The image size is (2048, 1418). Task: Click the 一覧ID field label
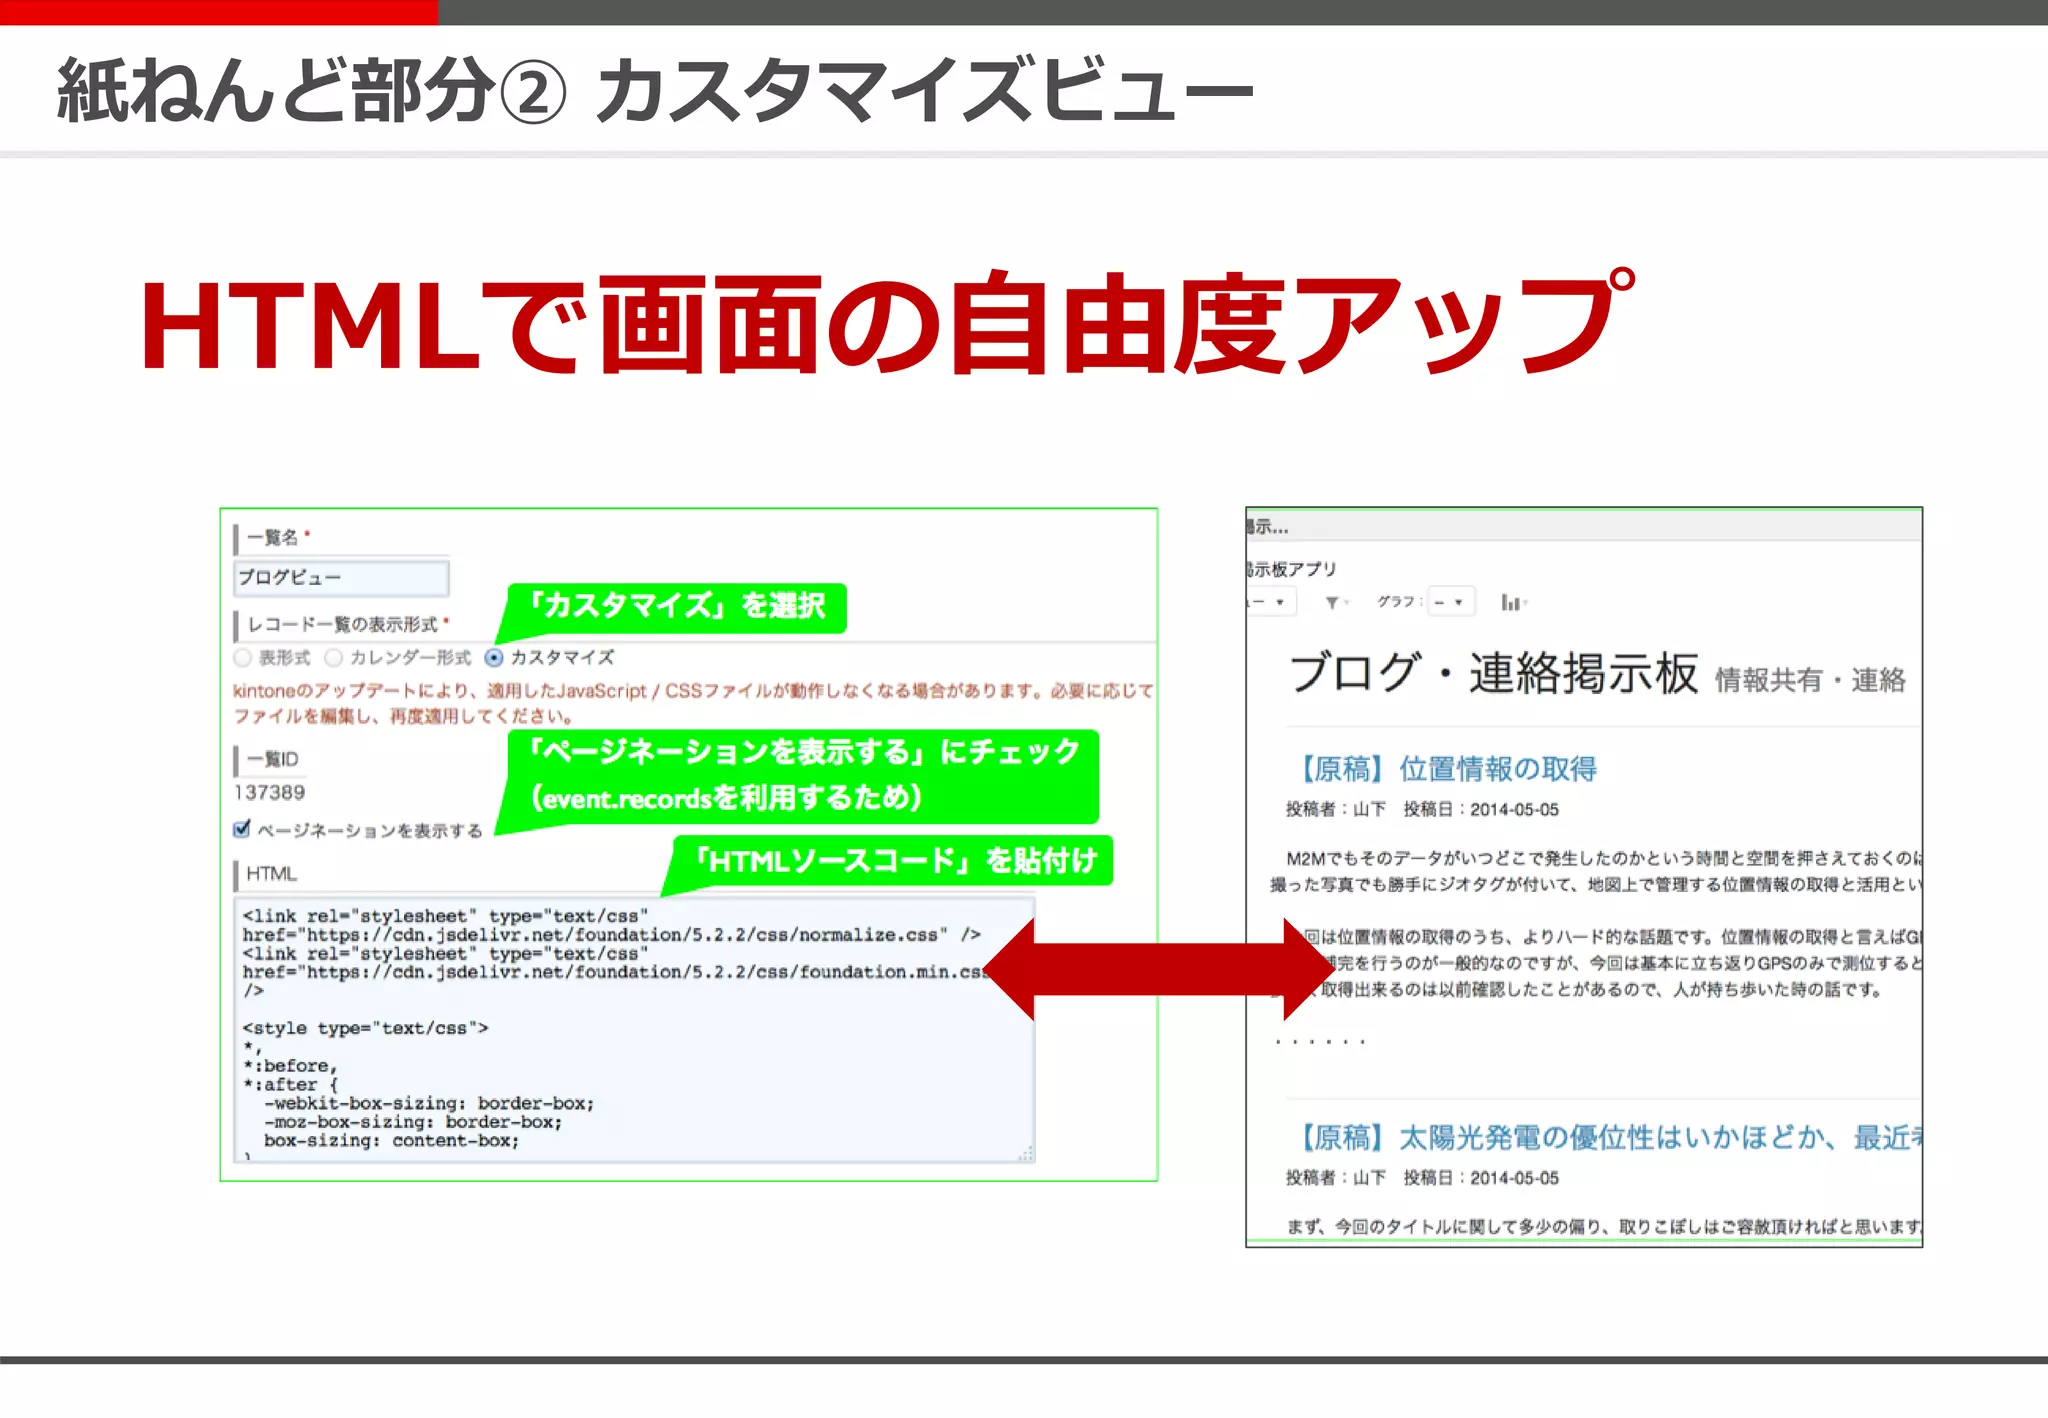tap(272, 760)
